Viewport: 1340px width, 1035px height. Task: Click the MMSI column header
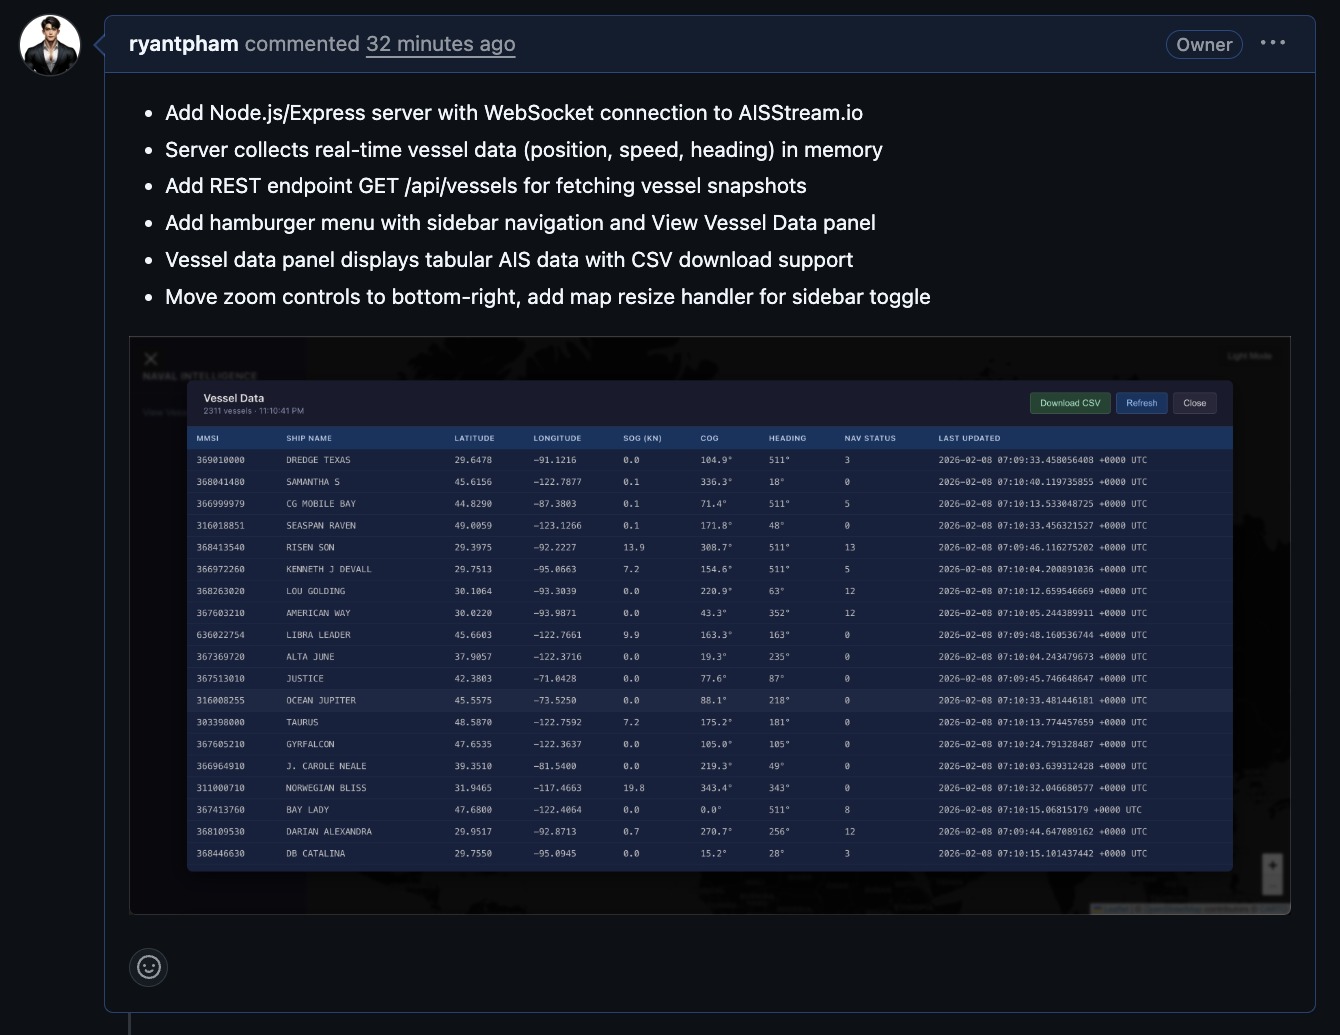click(208, 438)
